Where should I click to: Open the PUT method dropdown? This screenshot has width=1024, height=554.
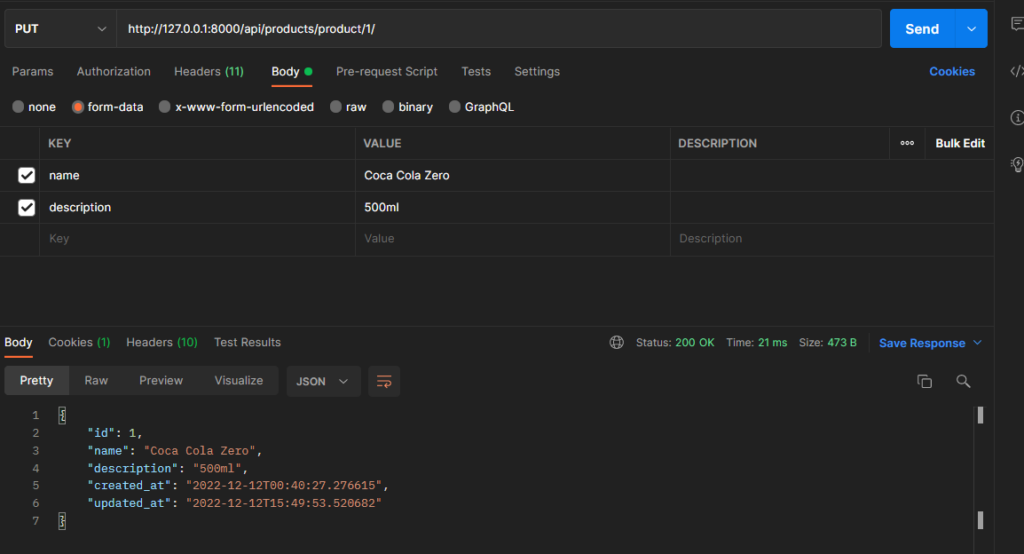pos(60,29)
